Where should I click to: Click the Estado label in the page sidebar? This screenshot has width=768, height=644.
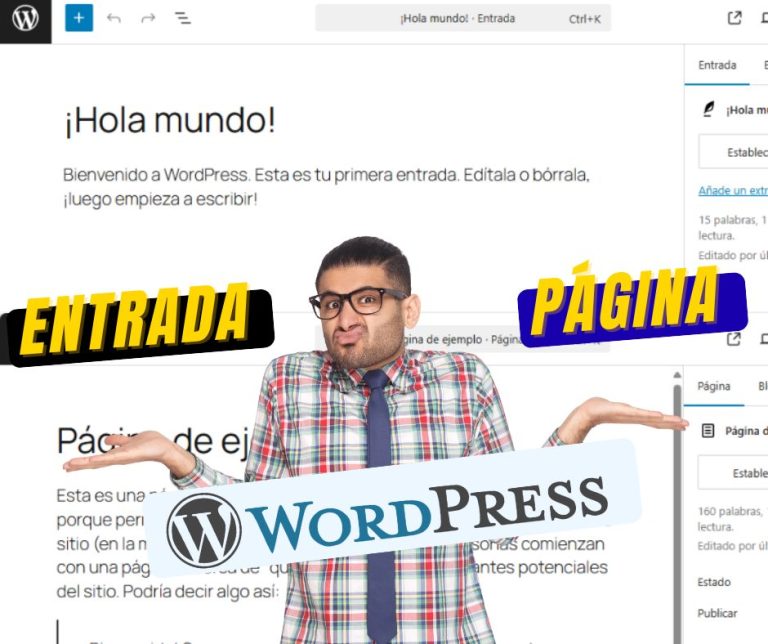click(714, 582)
